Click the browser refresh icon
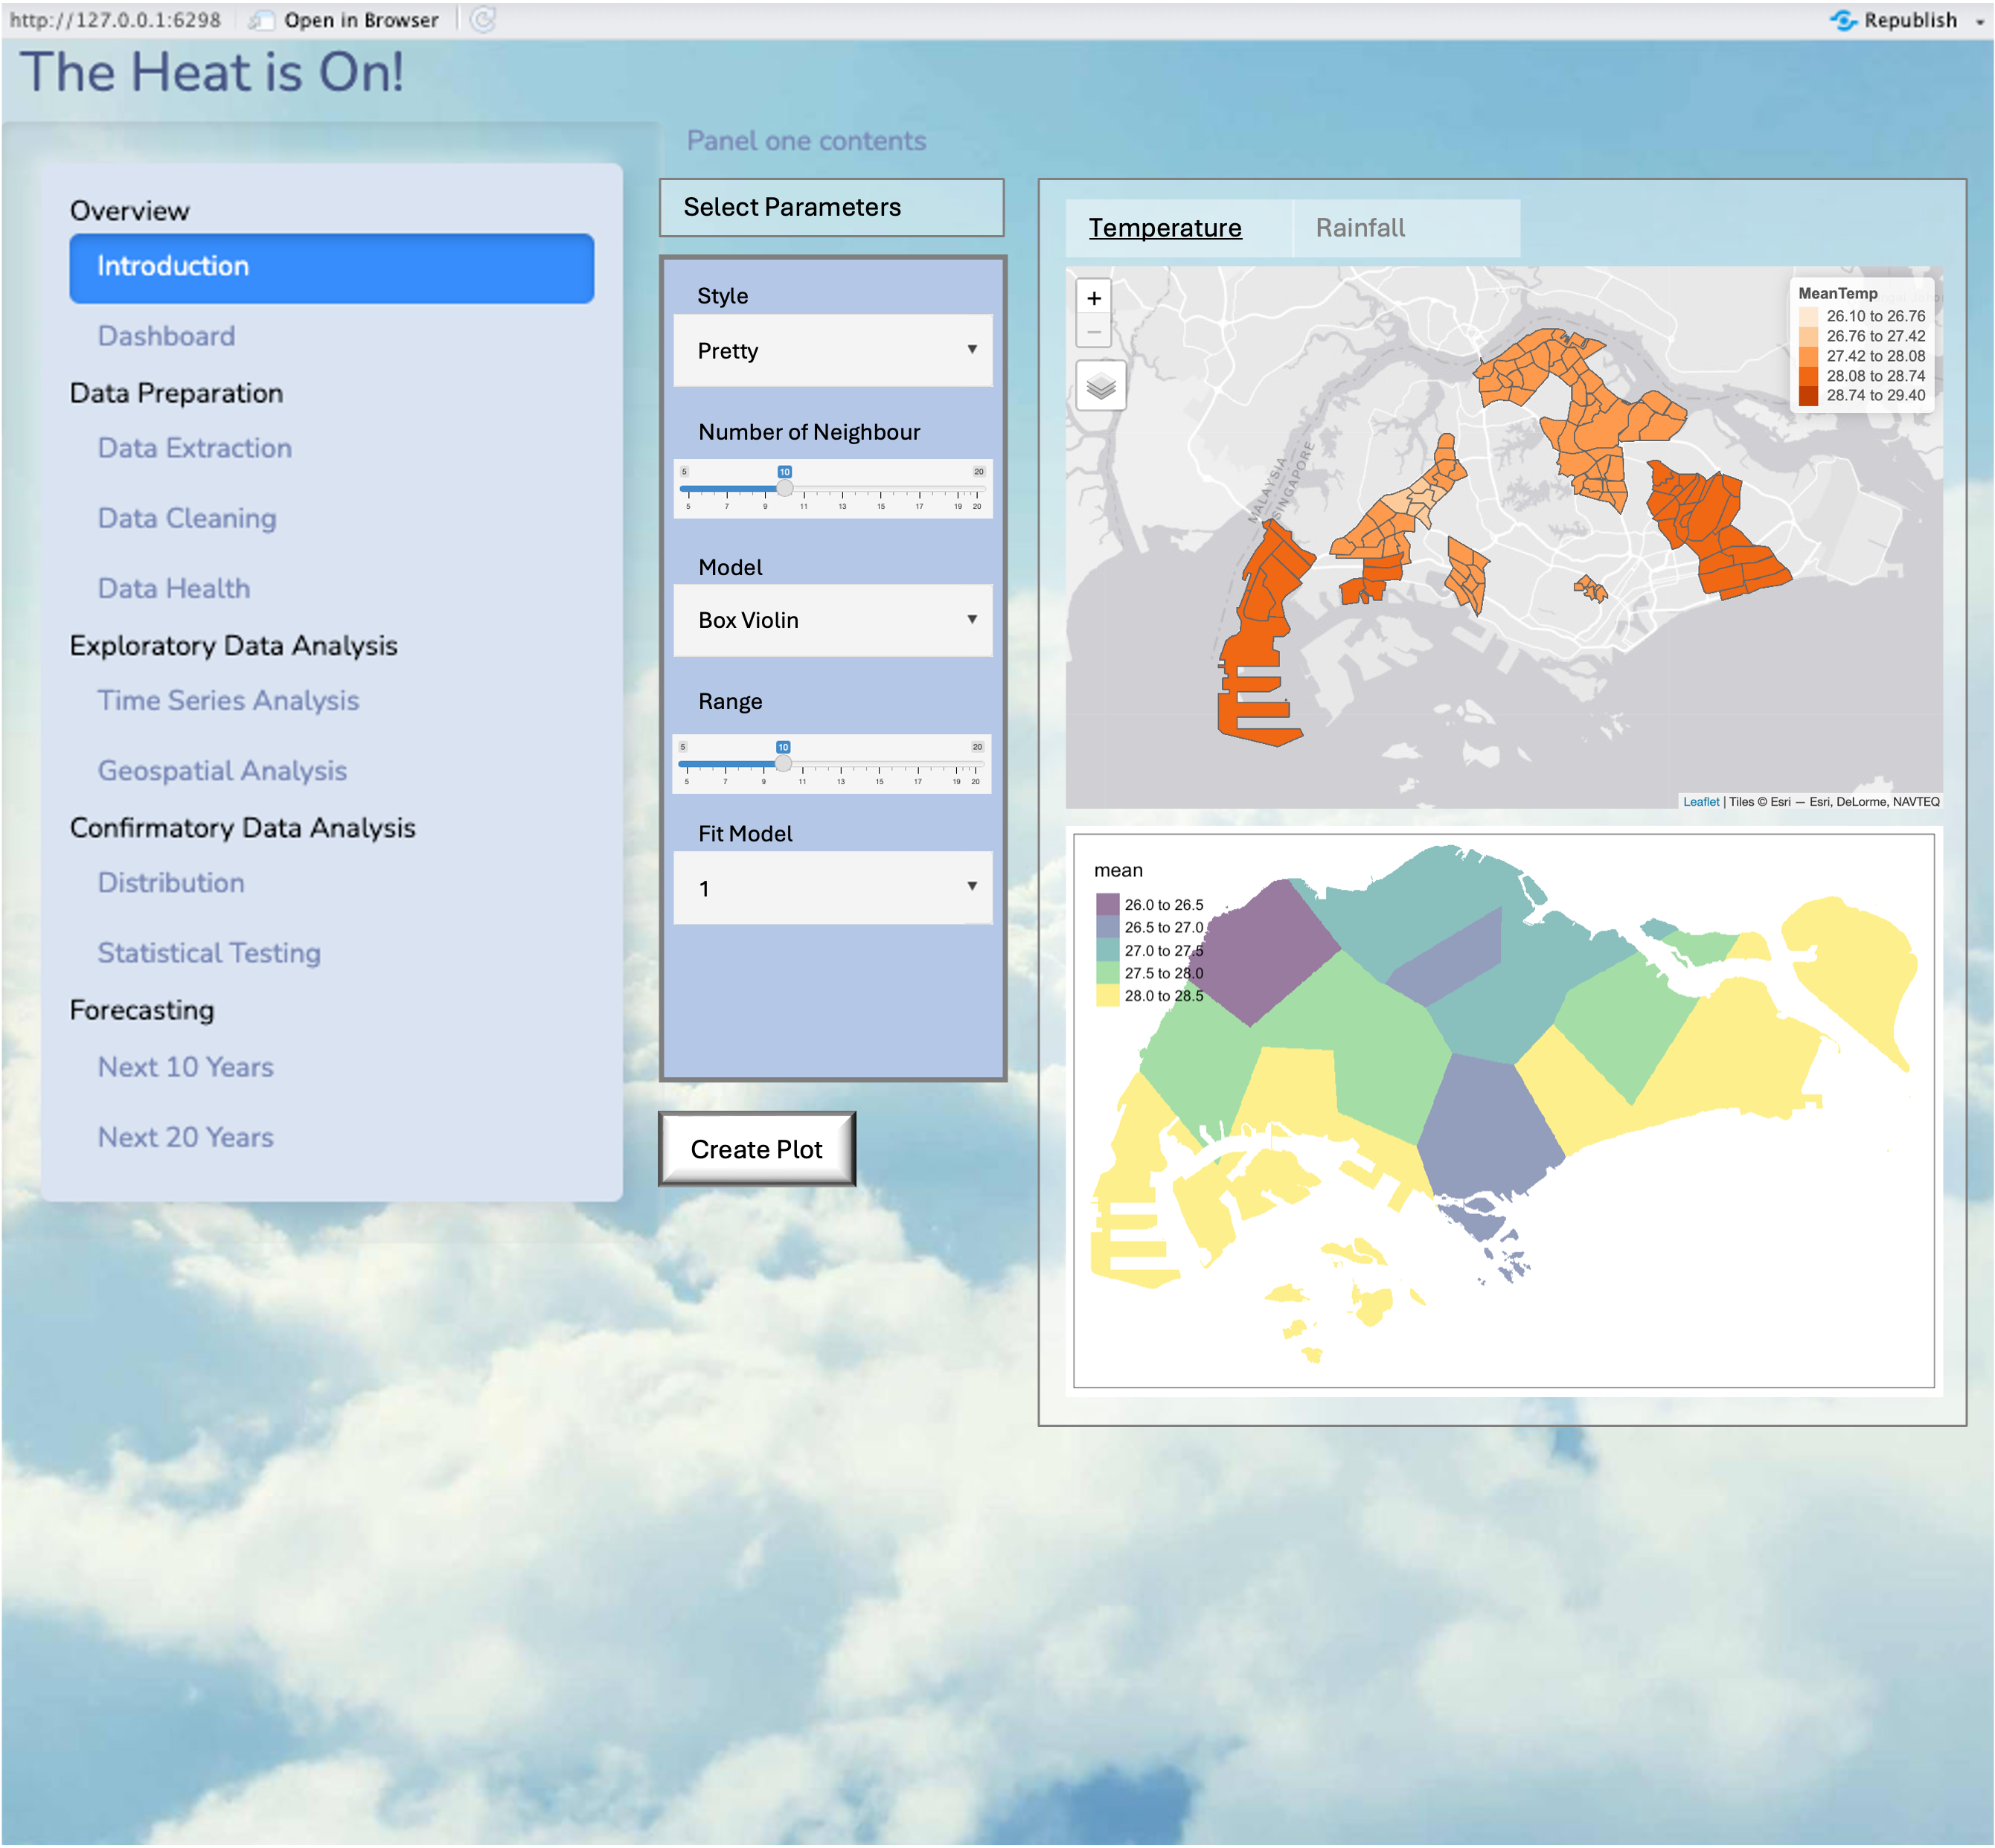 click(x=483, y=20)
